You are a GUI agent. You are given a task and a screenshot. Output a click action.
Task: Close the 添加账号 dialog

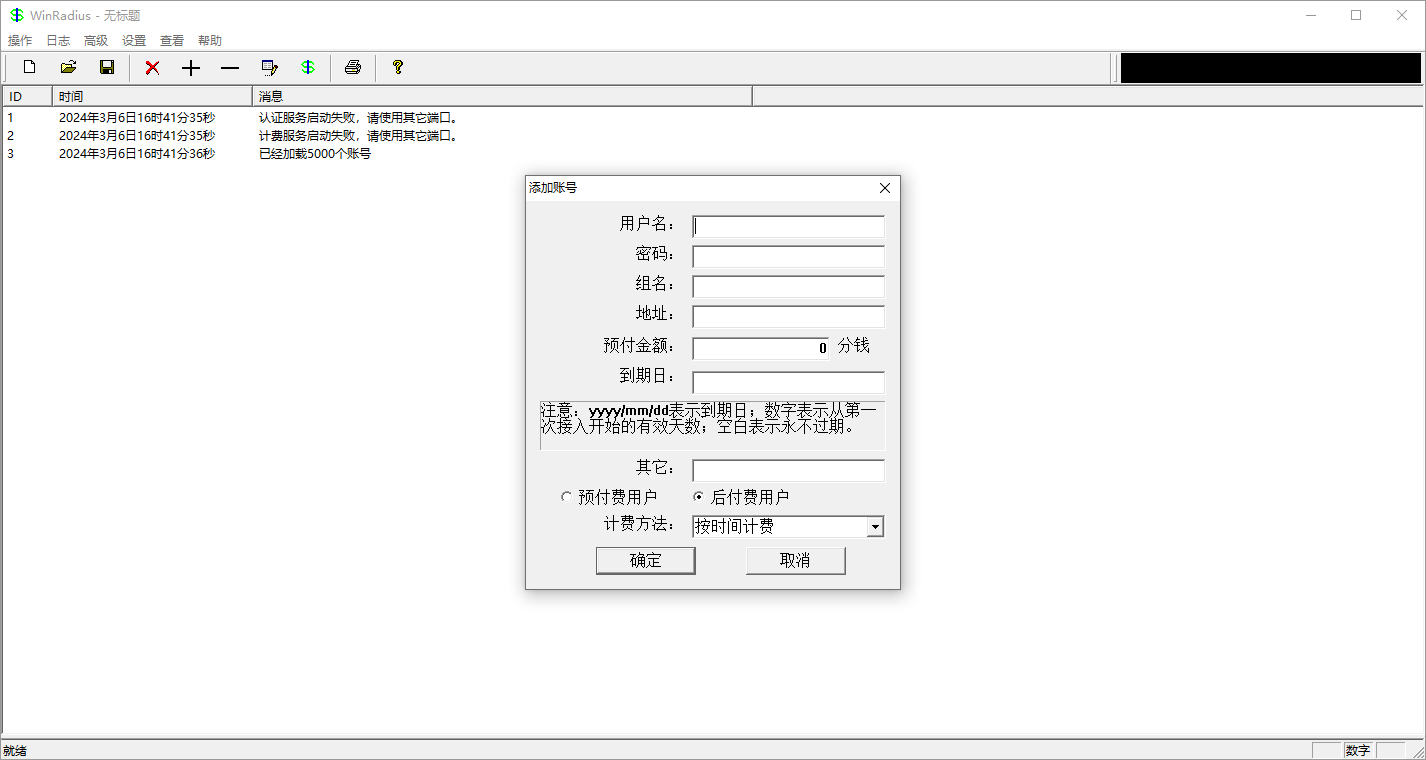884,188
